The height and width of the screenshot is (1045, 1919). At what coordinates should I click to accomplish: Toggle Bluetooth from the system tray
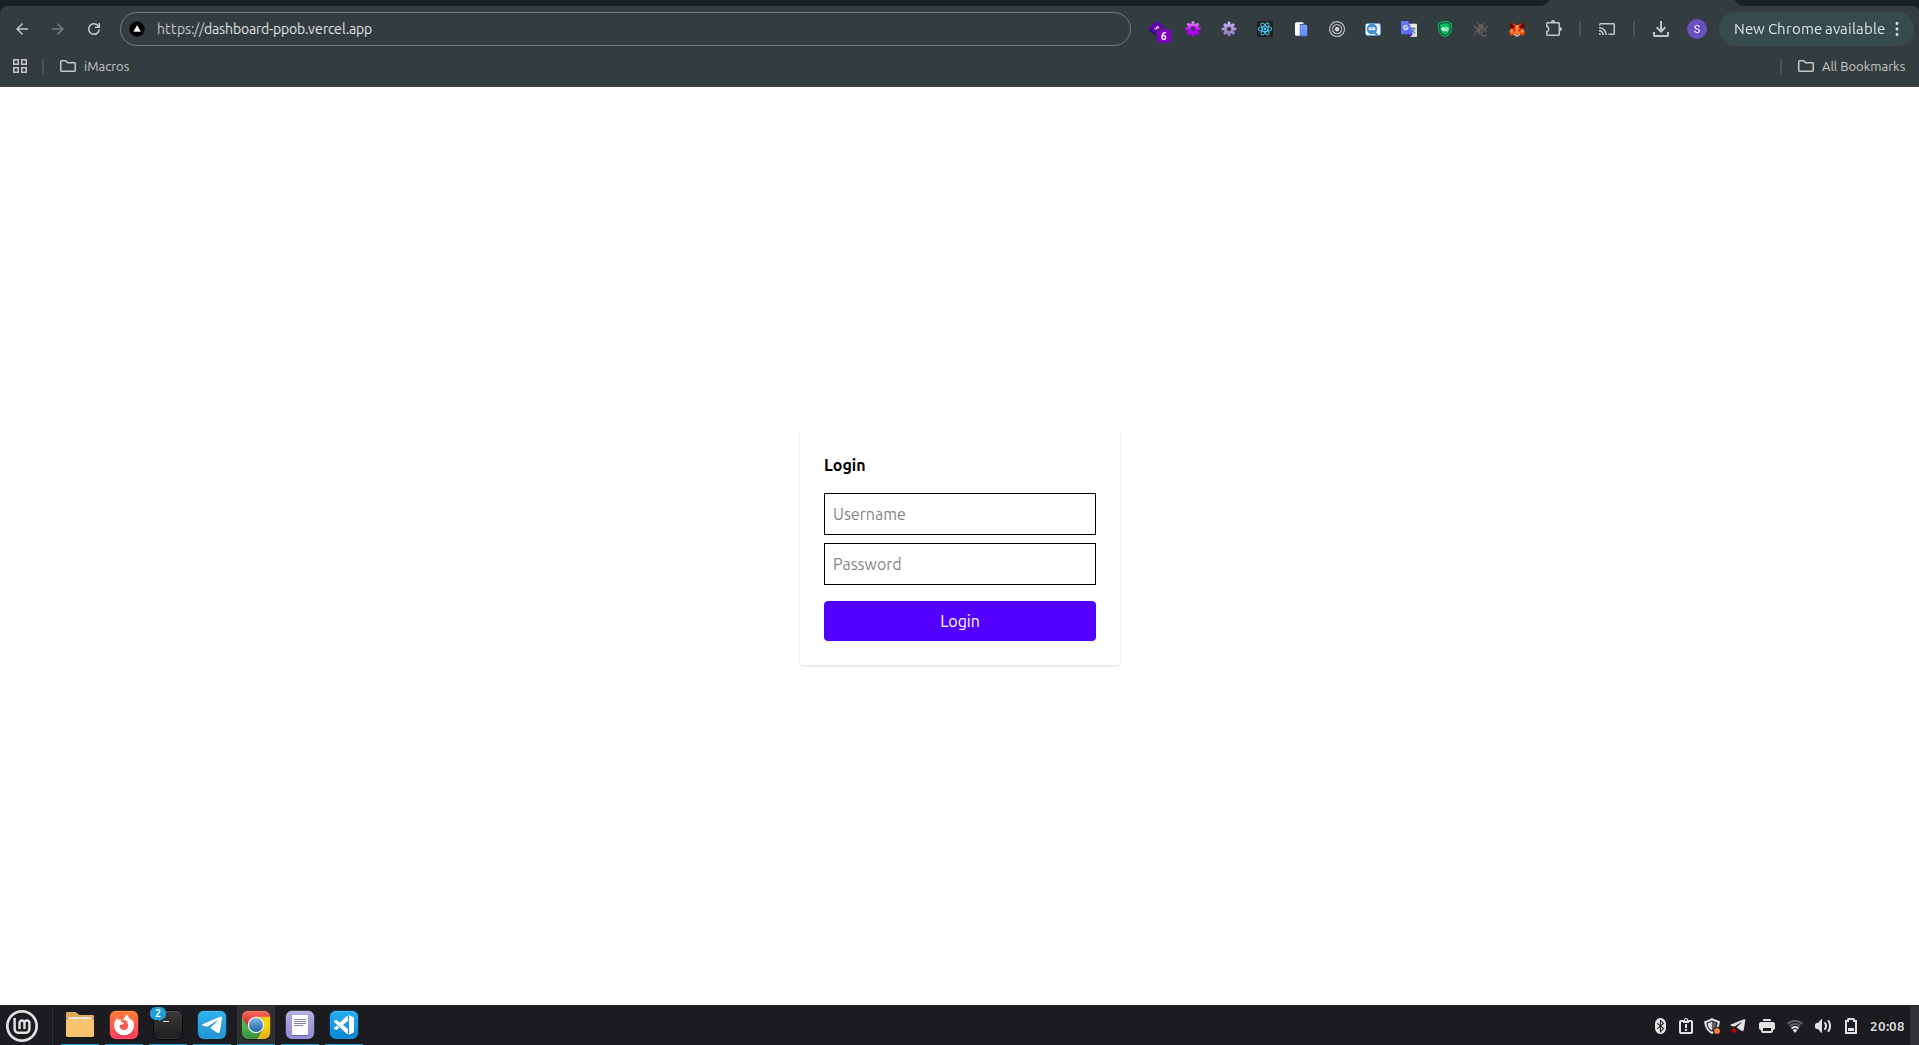(x=1660, y=1025)
